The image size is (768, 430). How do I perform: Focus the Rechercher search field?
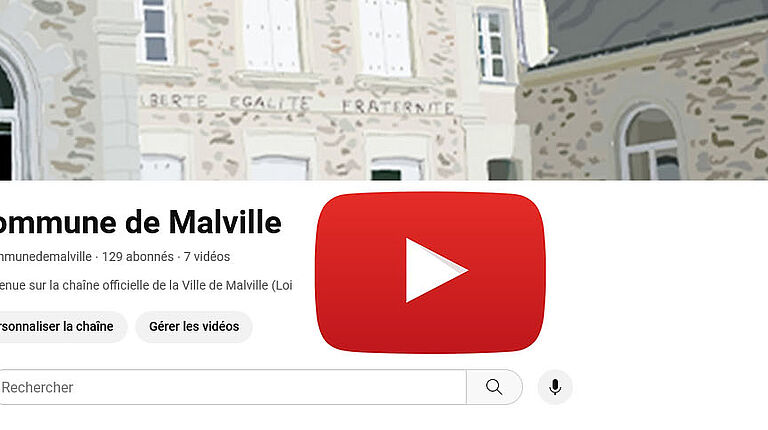coord(233,387)
